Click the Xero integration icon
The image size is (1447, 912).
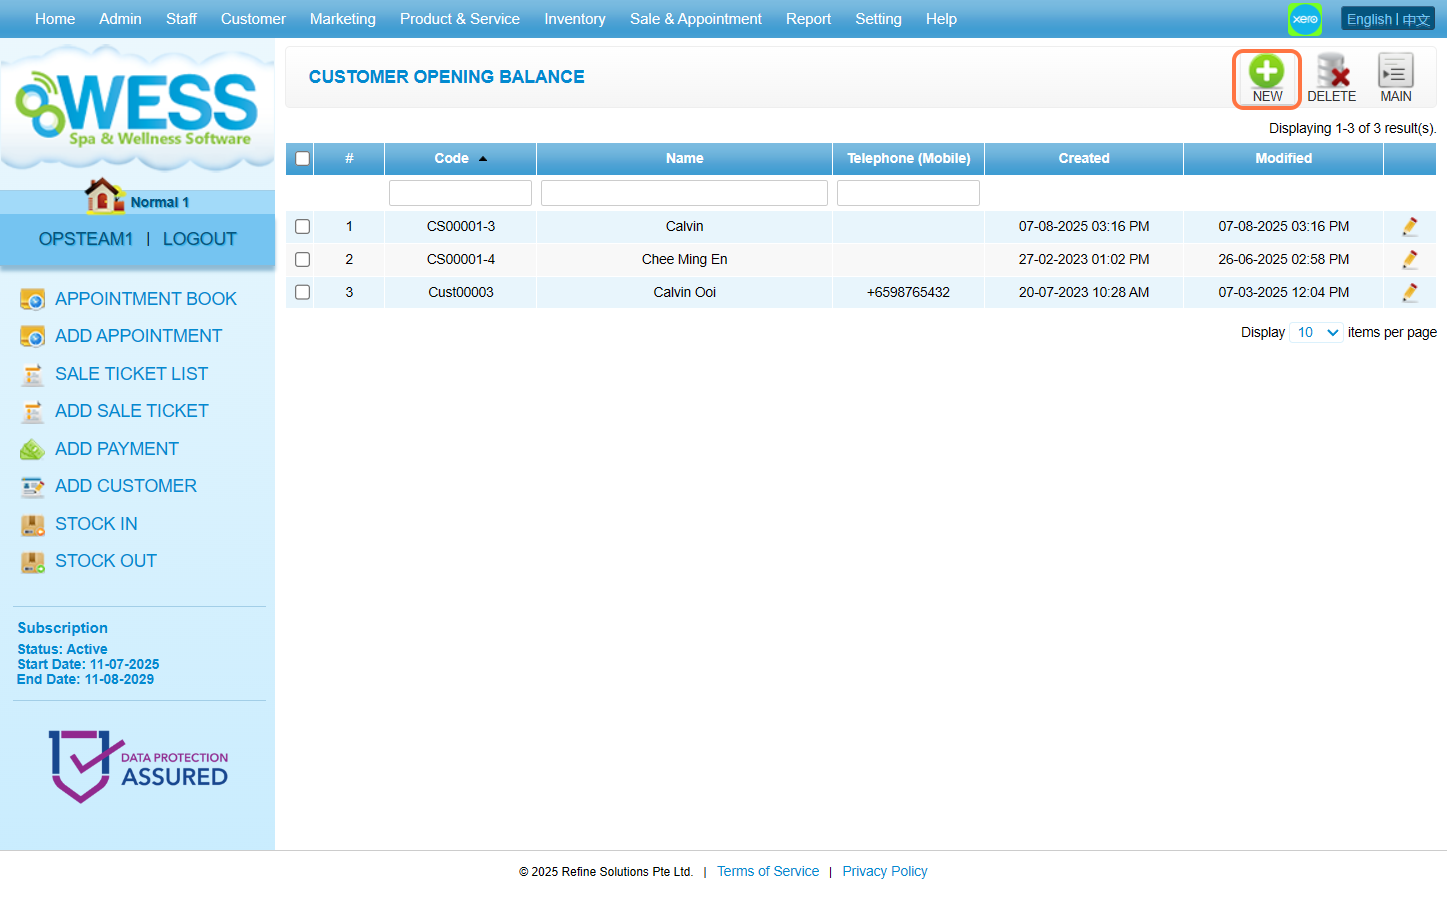[1304, 19]
